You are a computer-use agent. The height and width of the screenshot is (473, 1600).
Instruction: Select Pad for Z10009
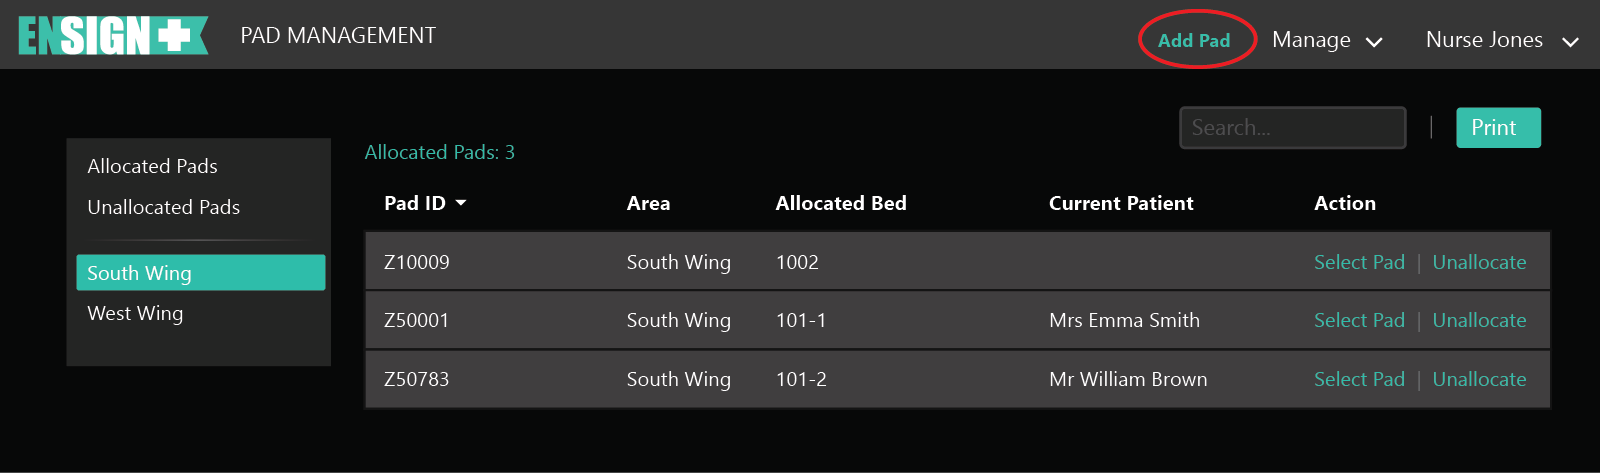click(x=1358, y=262)
